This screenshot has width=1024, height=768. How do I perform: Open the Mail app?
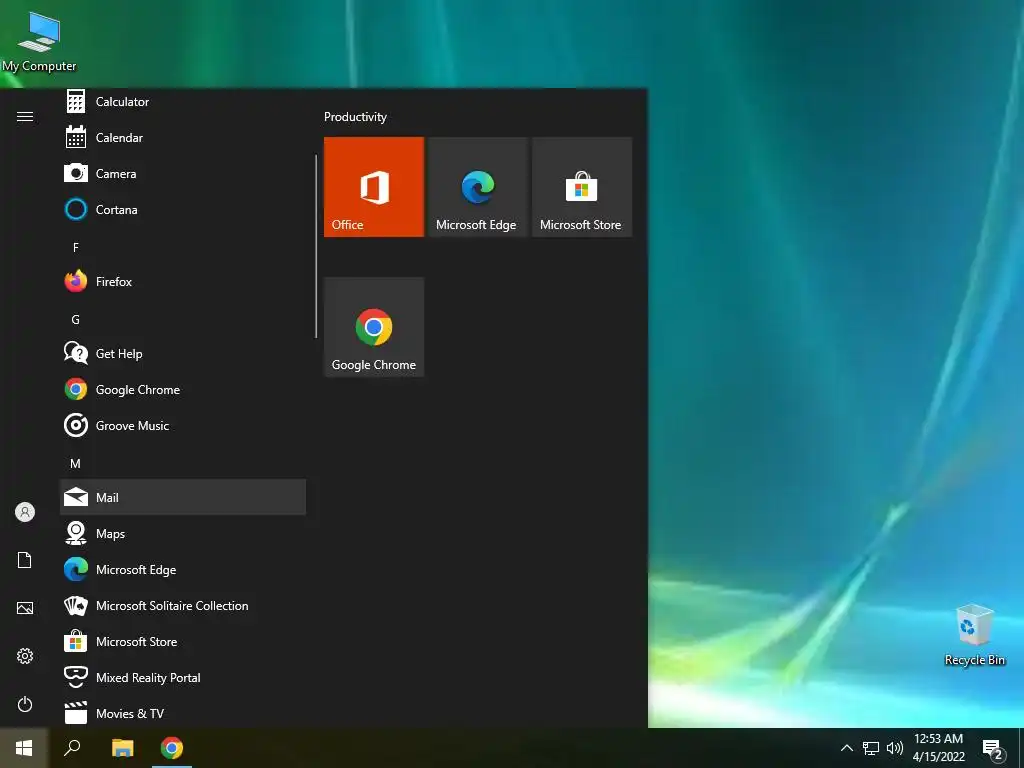tap(183, 497)
